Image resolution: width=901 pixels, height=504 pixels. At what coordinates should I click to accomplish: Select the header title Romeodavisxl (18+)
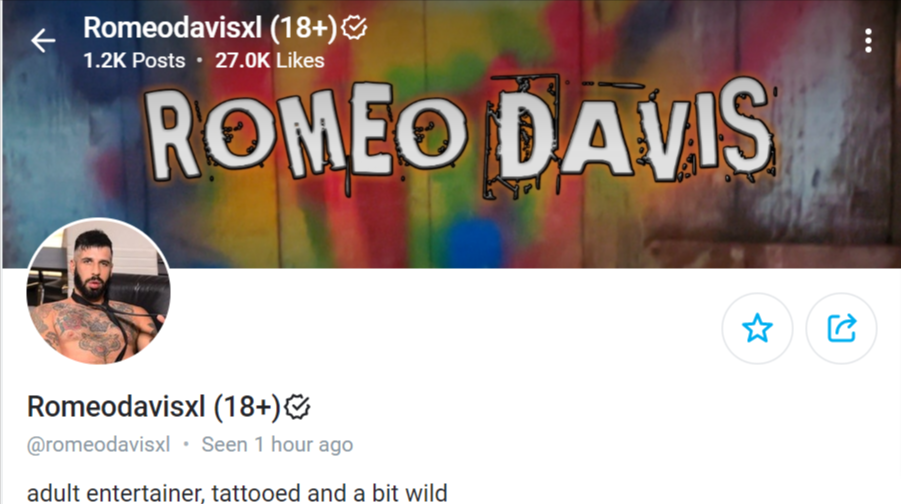[210, 28]
